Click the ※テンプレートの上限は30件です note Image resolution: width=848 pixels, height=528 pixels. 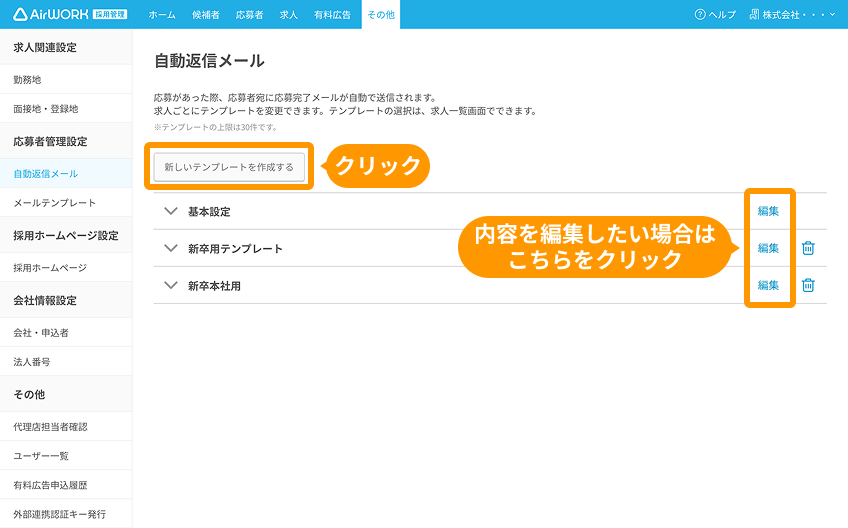pos(216,128)
